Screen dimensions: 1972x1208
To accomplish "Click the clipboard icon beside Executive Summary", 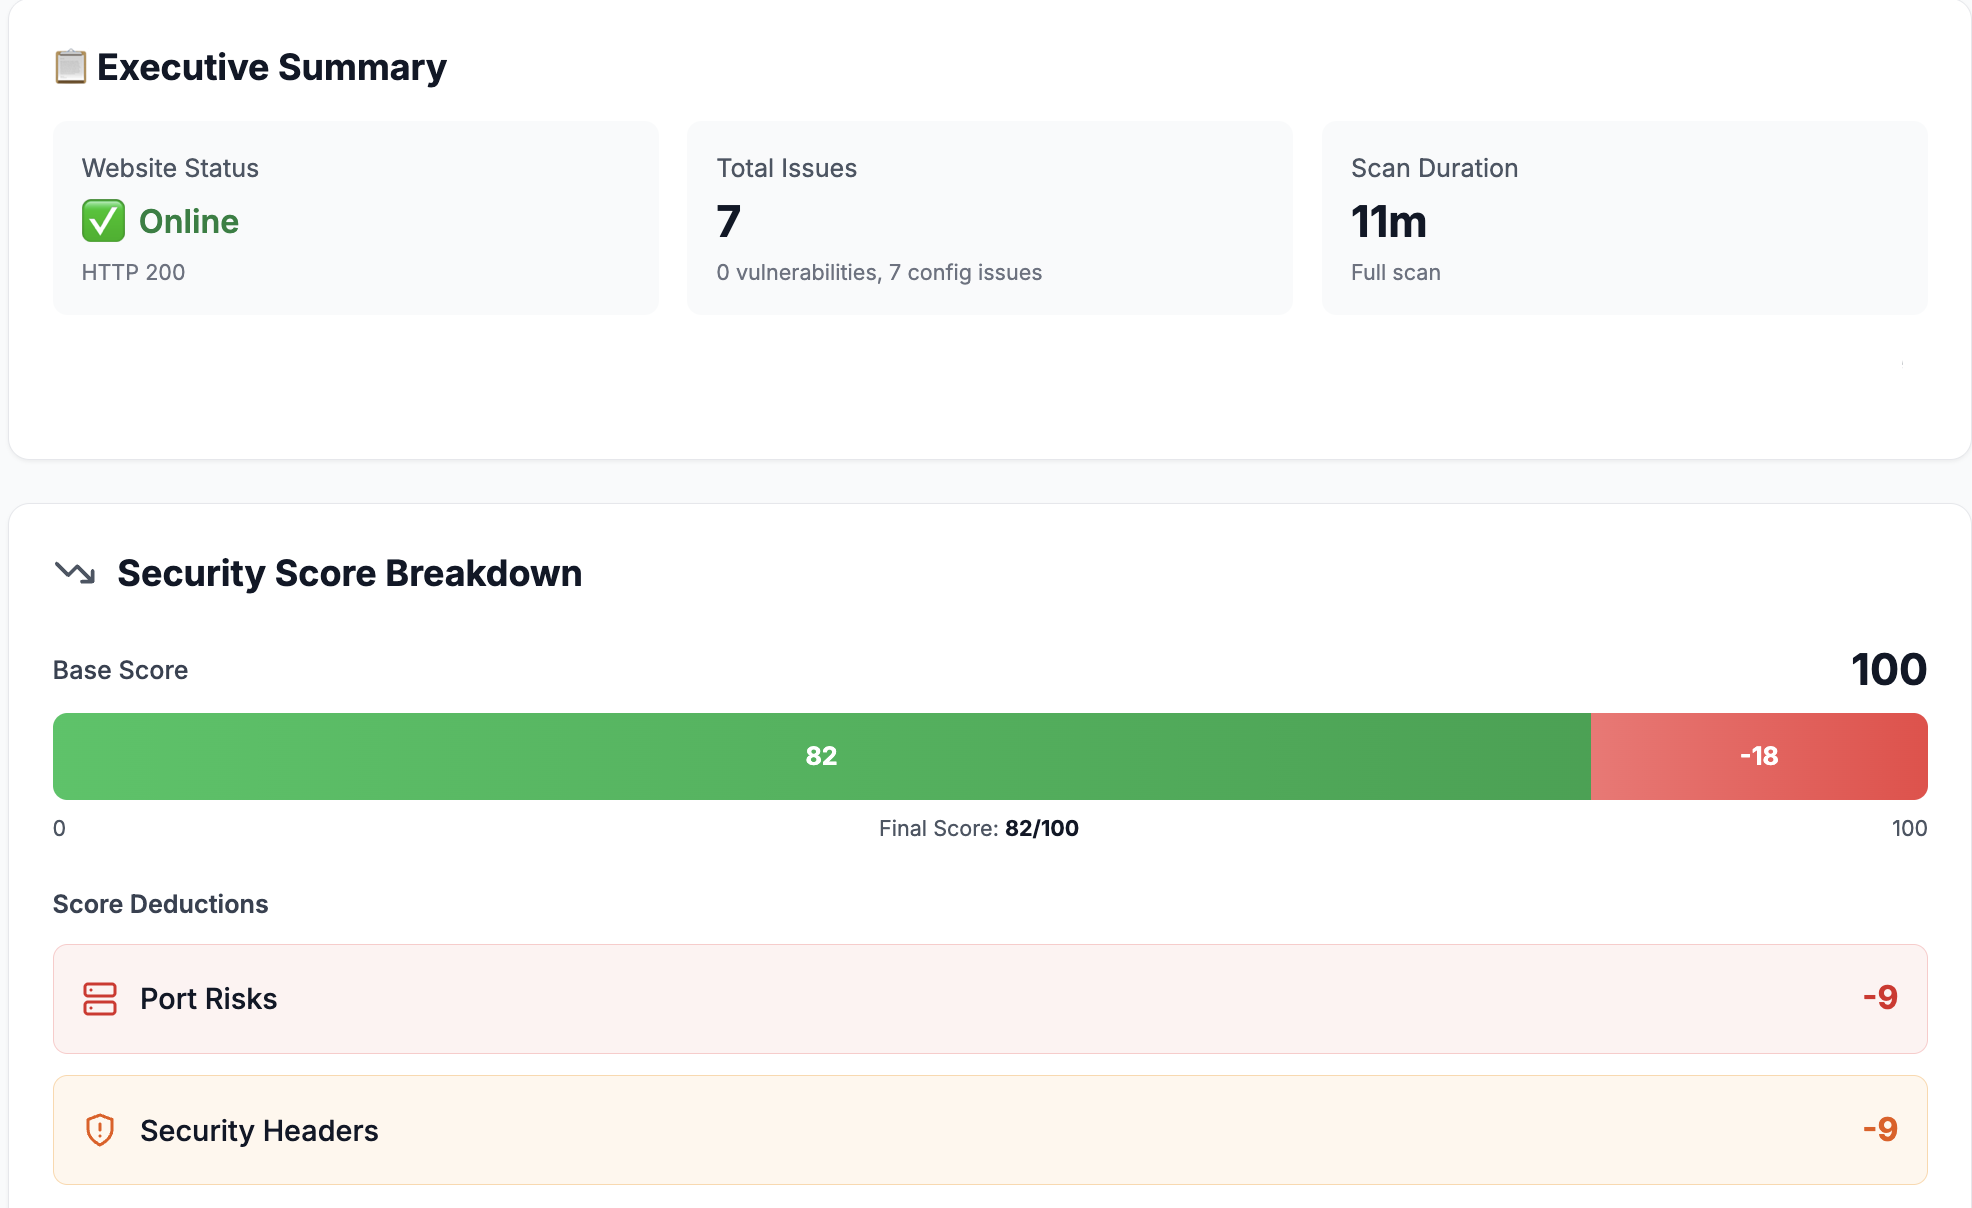I will 70,67.
